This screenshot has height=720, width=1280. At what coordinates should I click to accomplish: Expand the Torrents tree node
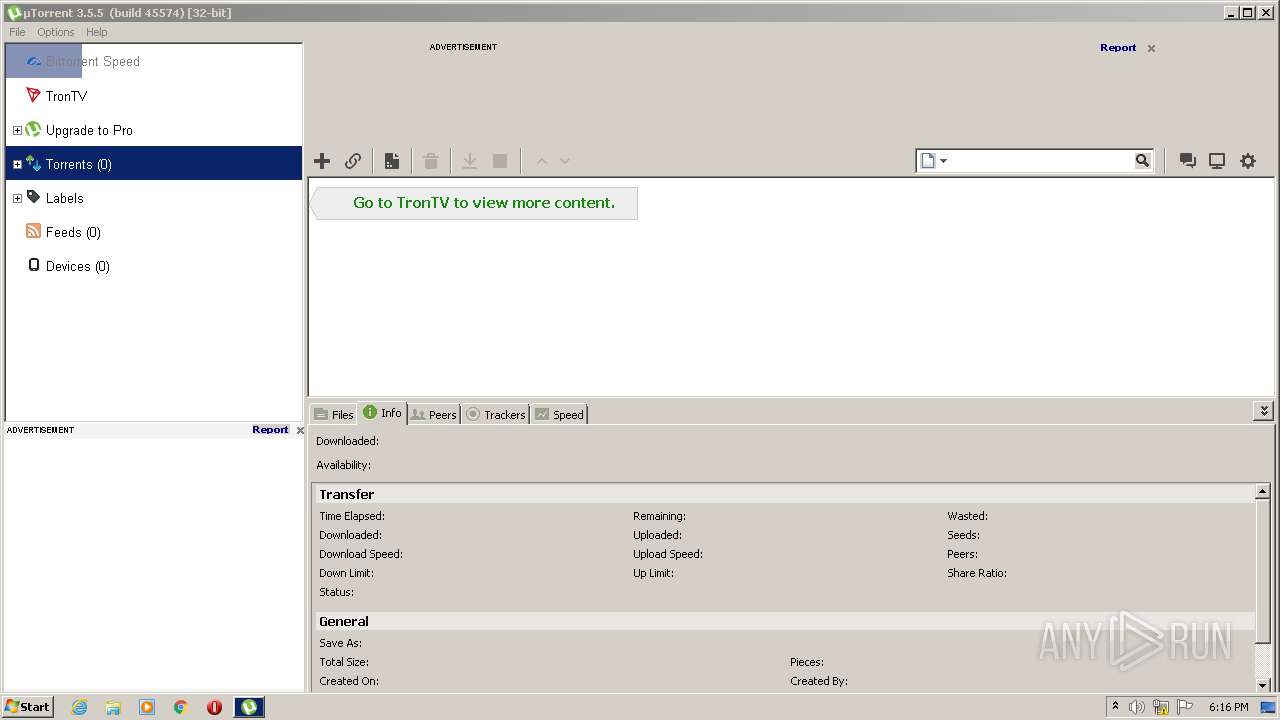click(x=17, y=164)
